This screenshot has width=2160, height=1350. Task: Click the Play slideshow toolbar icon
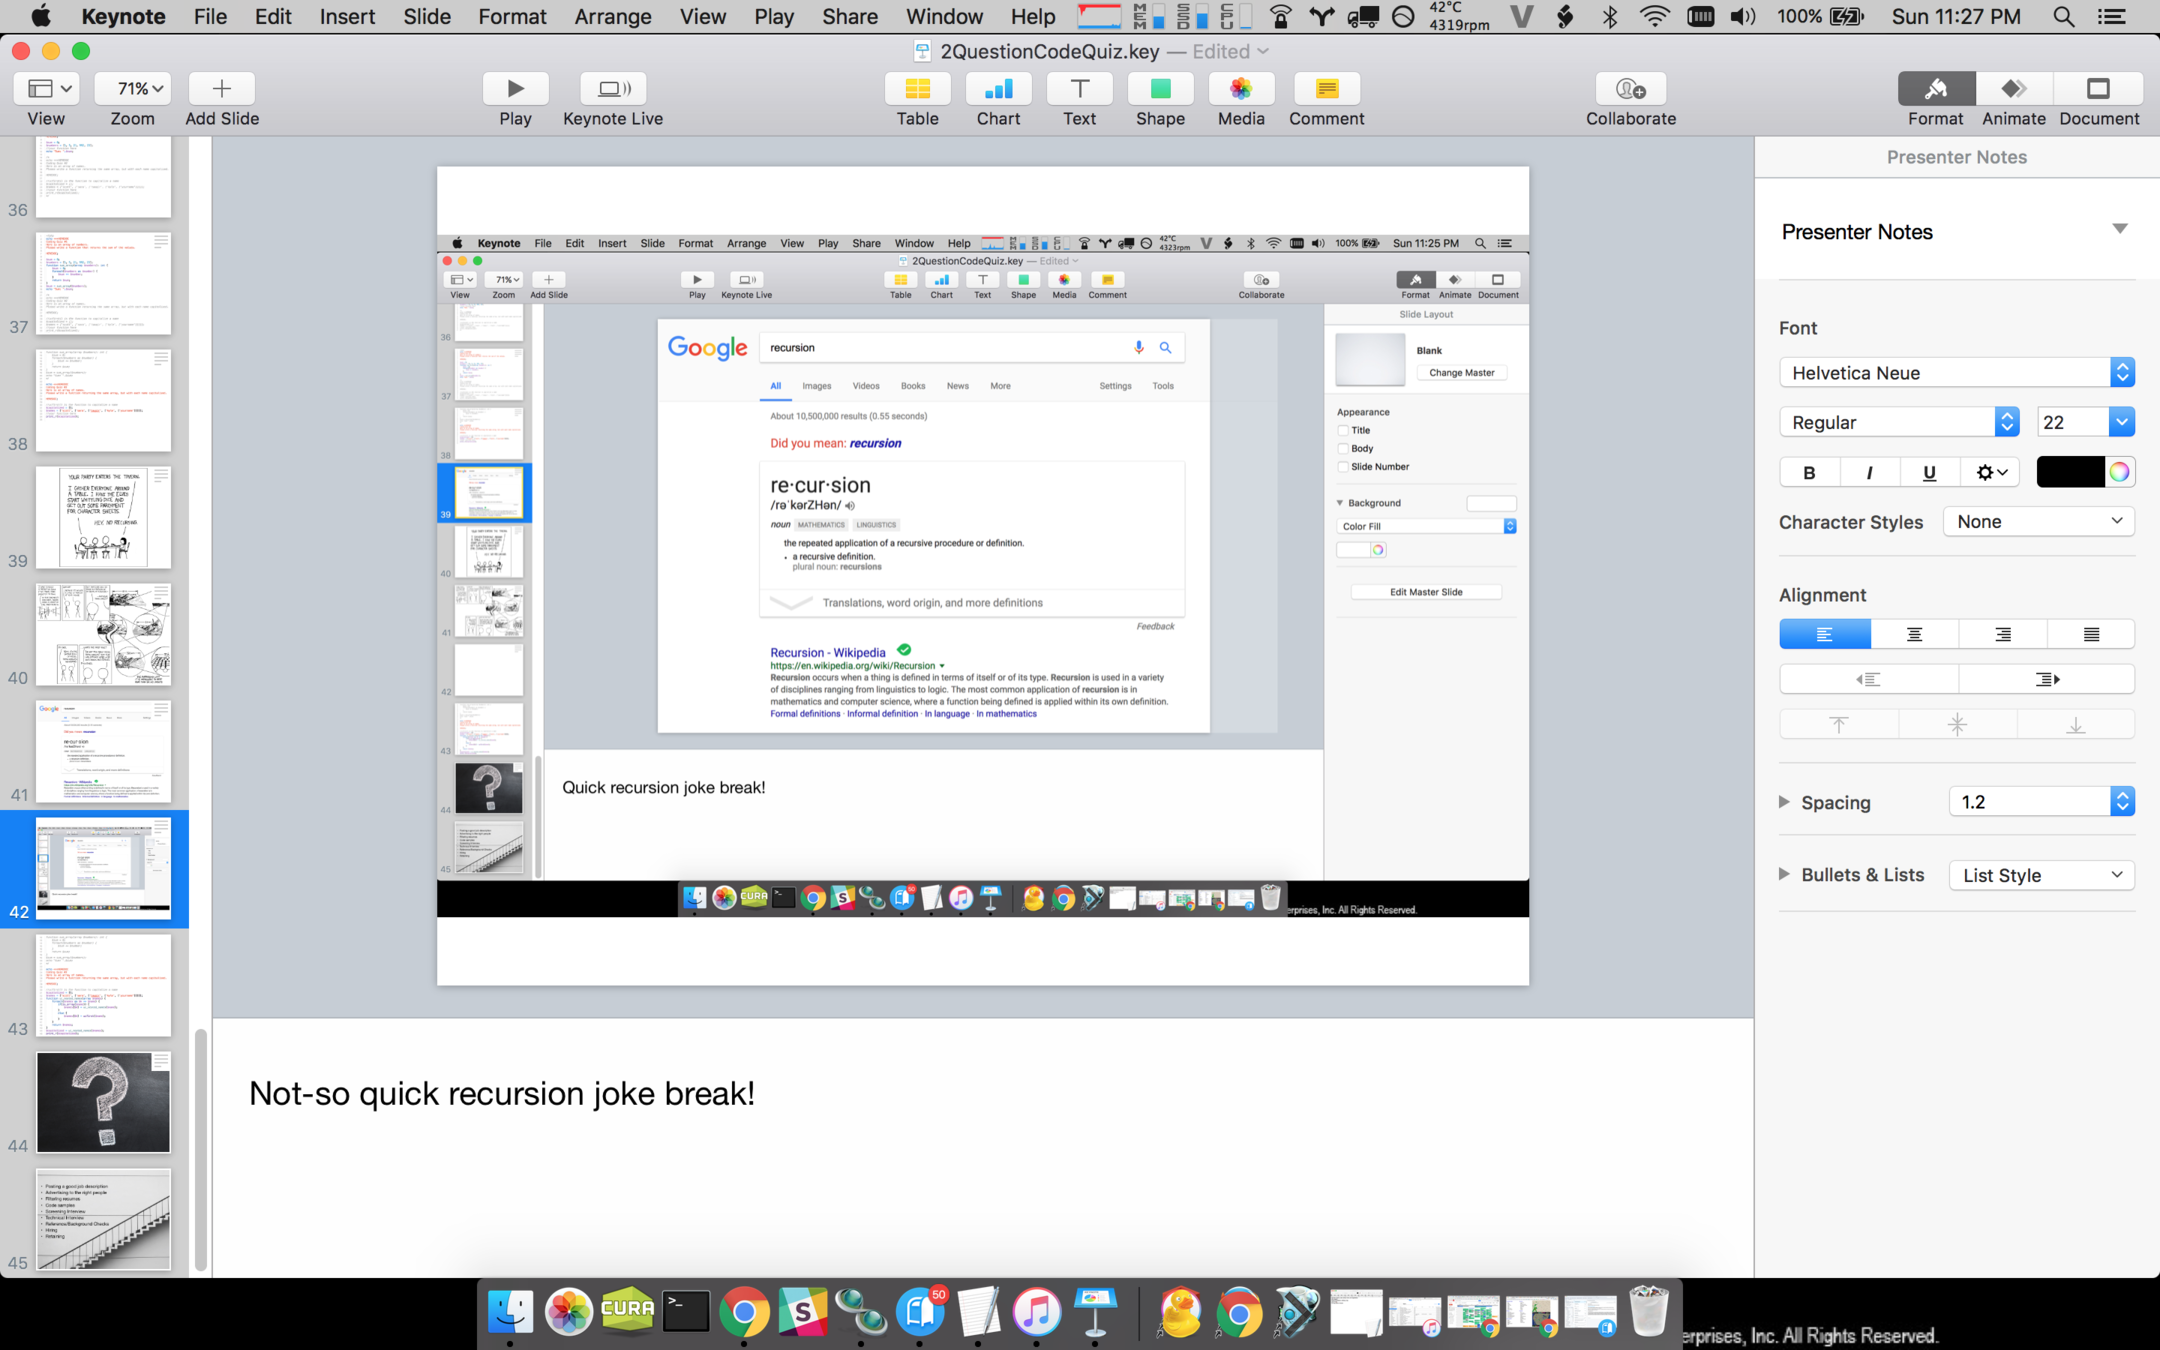[515, 89]
